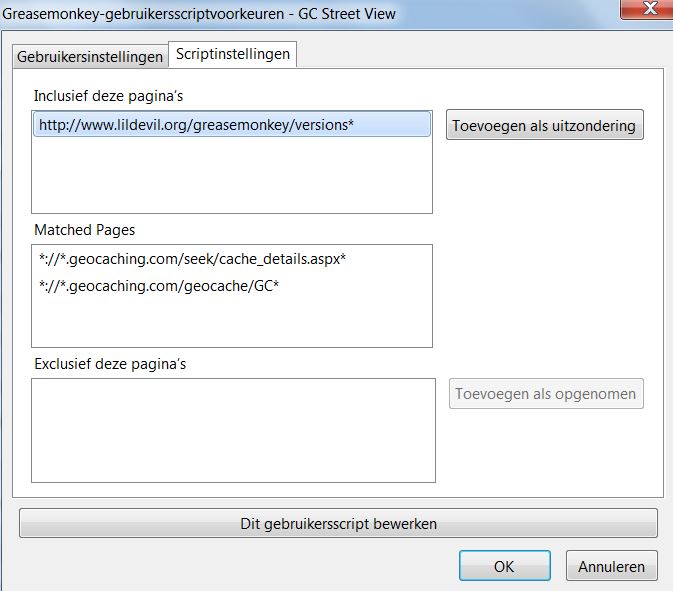Image resolution: width=673 pixels, height=591 pixels.
Task: Select the lildevil.org greasemonkey versions URL entry
Action: tap(197, 125)
